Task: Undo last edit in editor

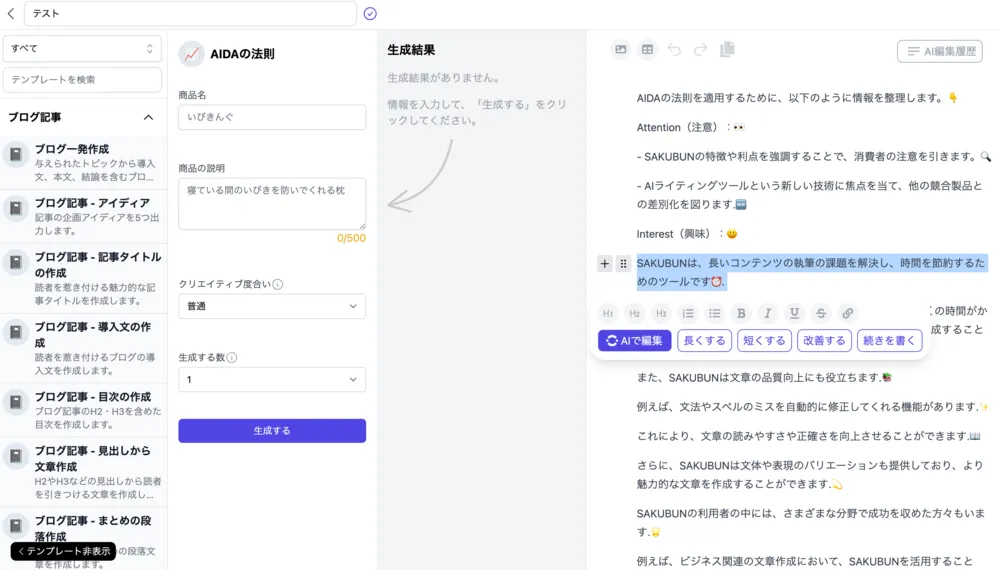Action: [674, 50]
